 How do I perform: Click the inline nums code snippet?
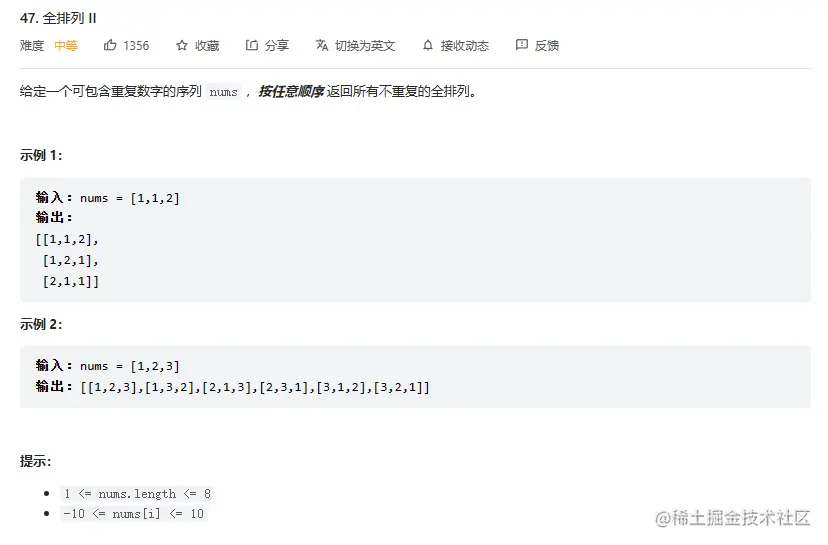[223, 92]
